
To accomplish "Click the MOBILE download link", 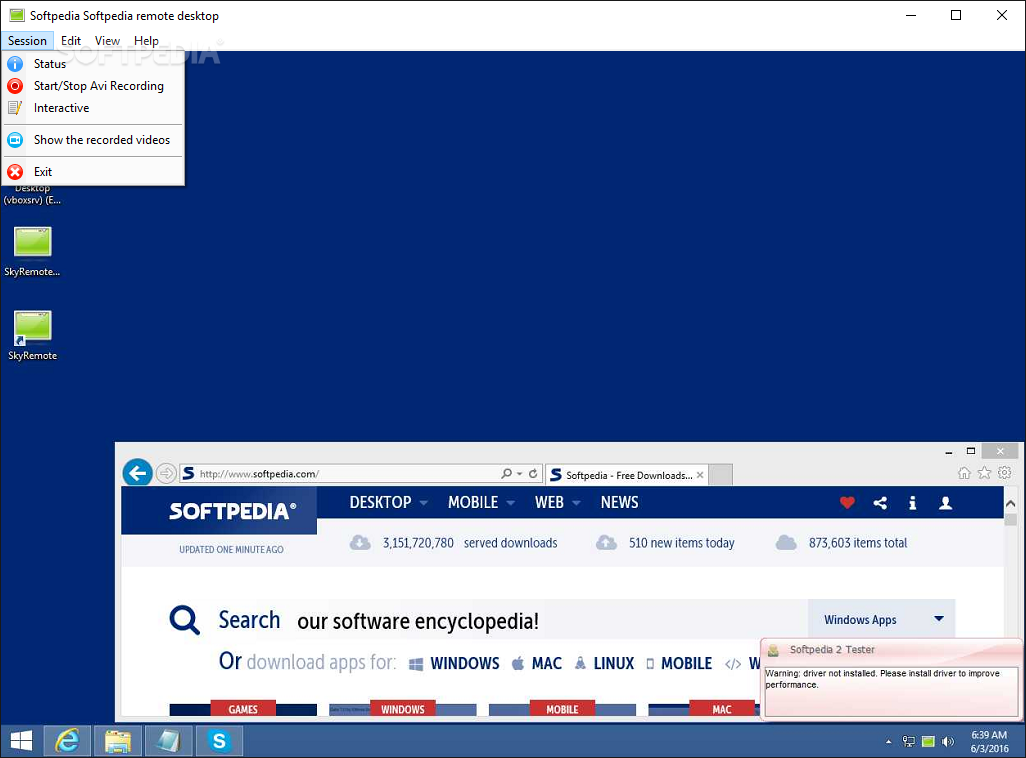I will tap(679, 664).
